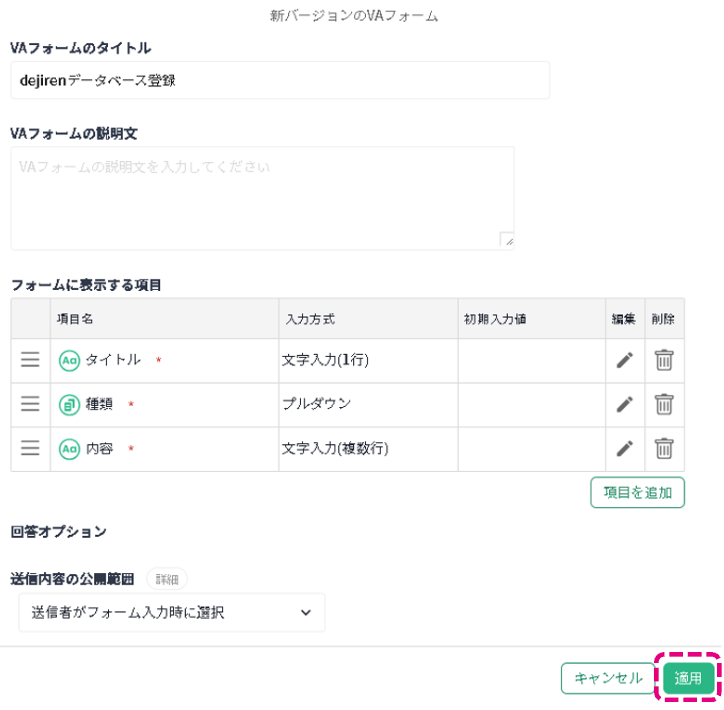
Task: Focus the VAフォームの説明文 text area
Action: coord(262,199)
